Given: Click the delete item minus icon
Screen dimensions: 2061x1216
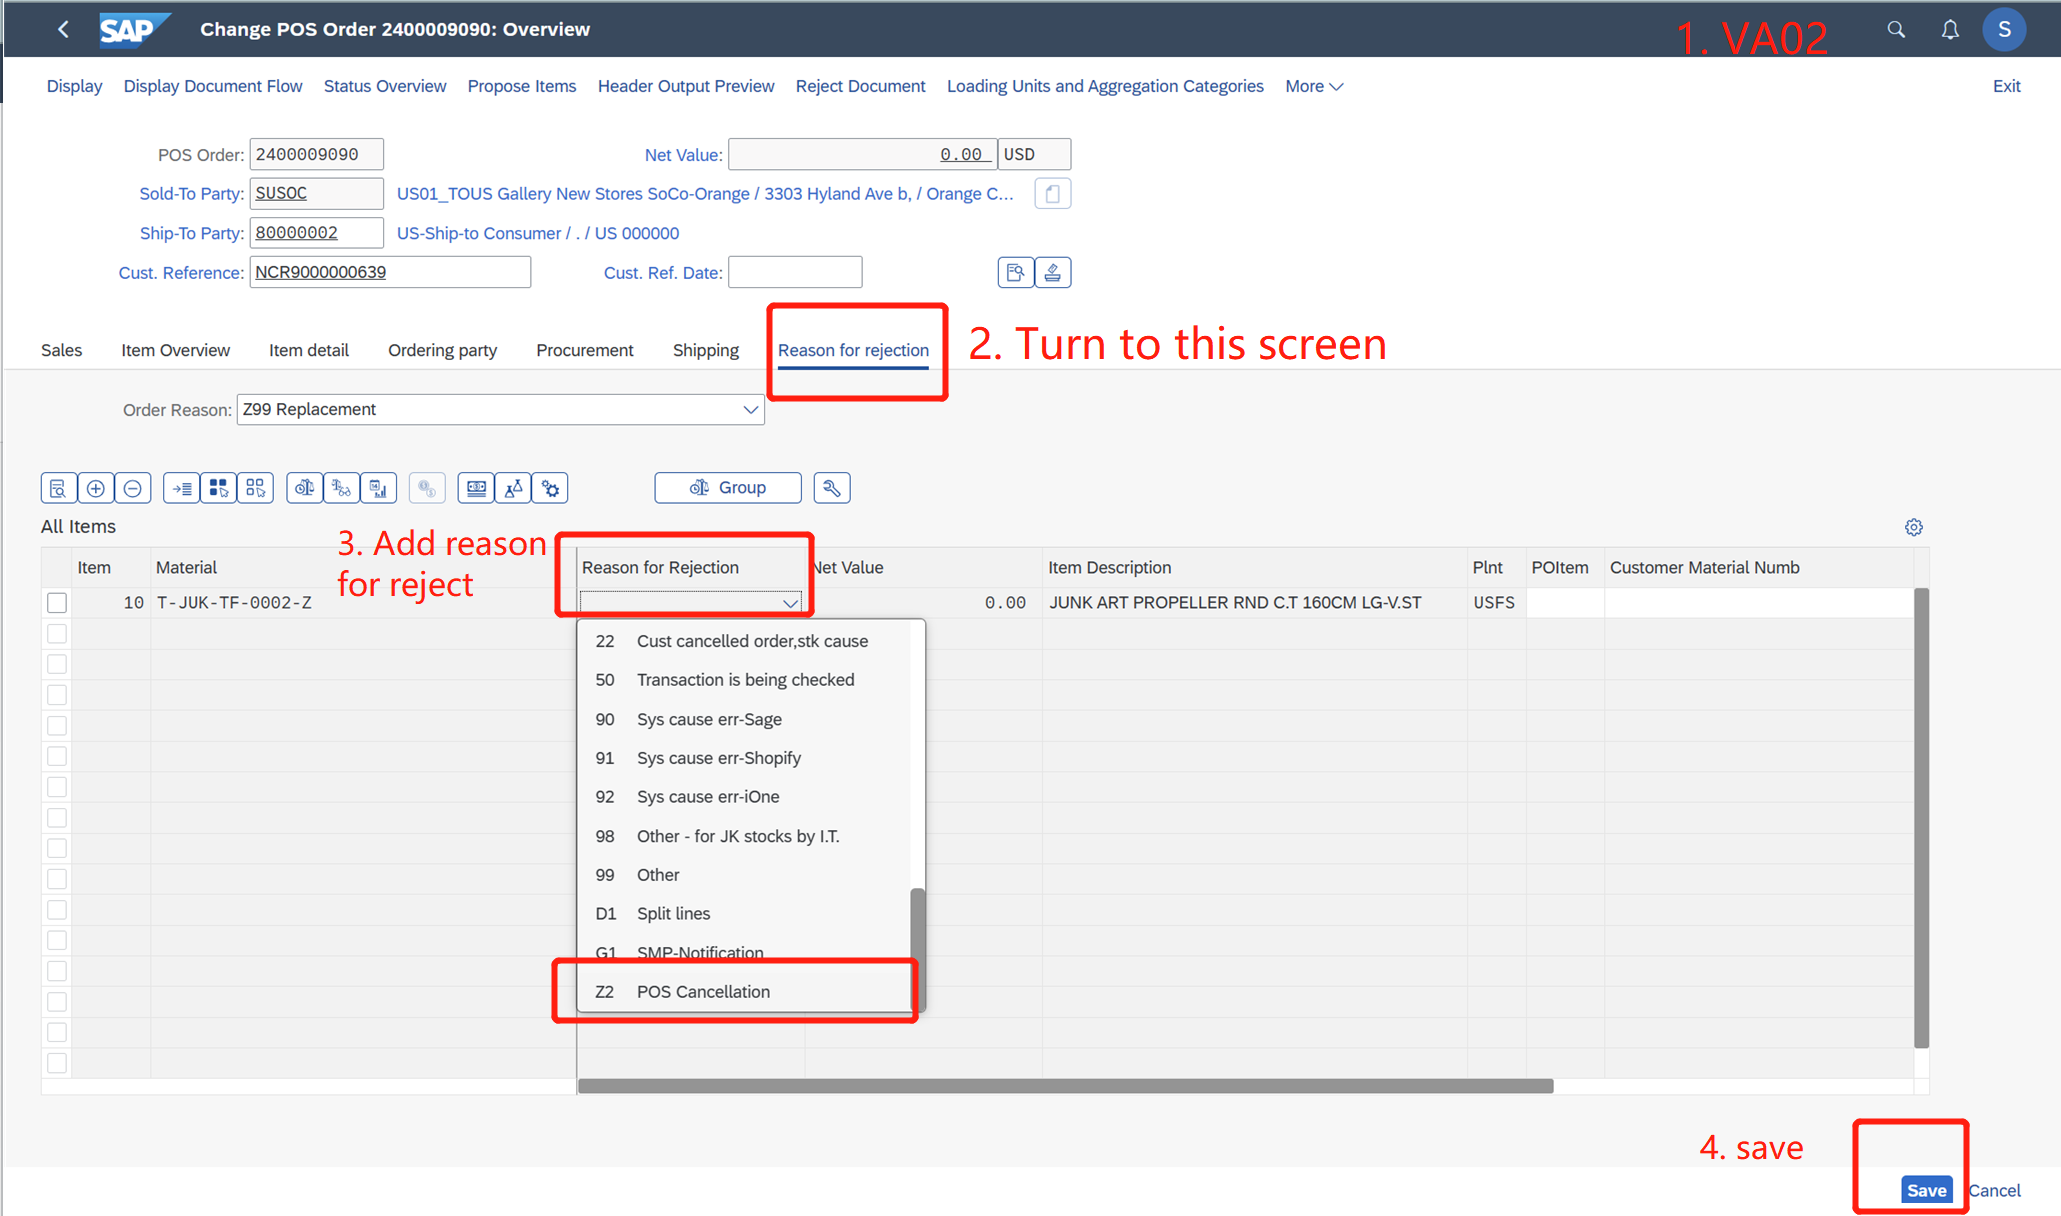Looking at the screenshot, I should (133, 488).
